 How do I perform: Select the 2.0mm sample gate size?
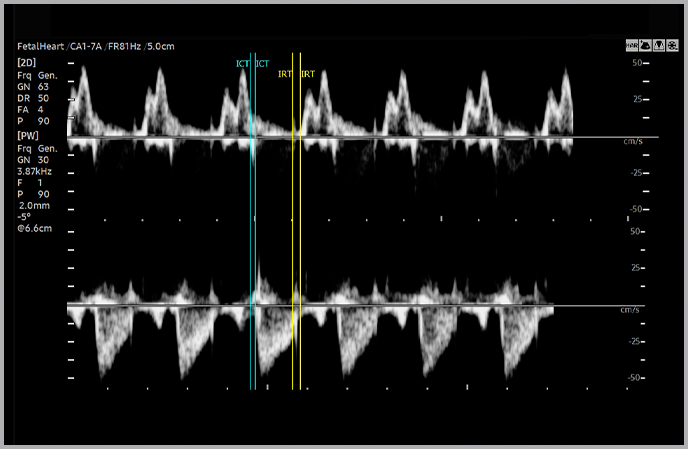point(34,205)
